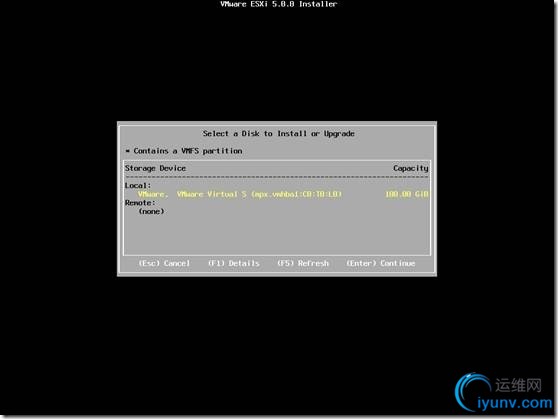Click the Remote: section label

[x=140, y=203]
